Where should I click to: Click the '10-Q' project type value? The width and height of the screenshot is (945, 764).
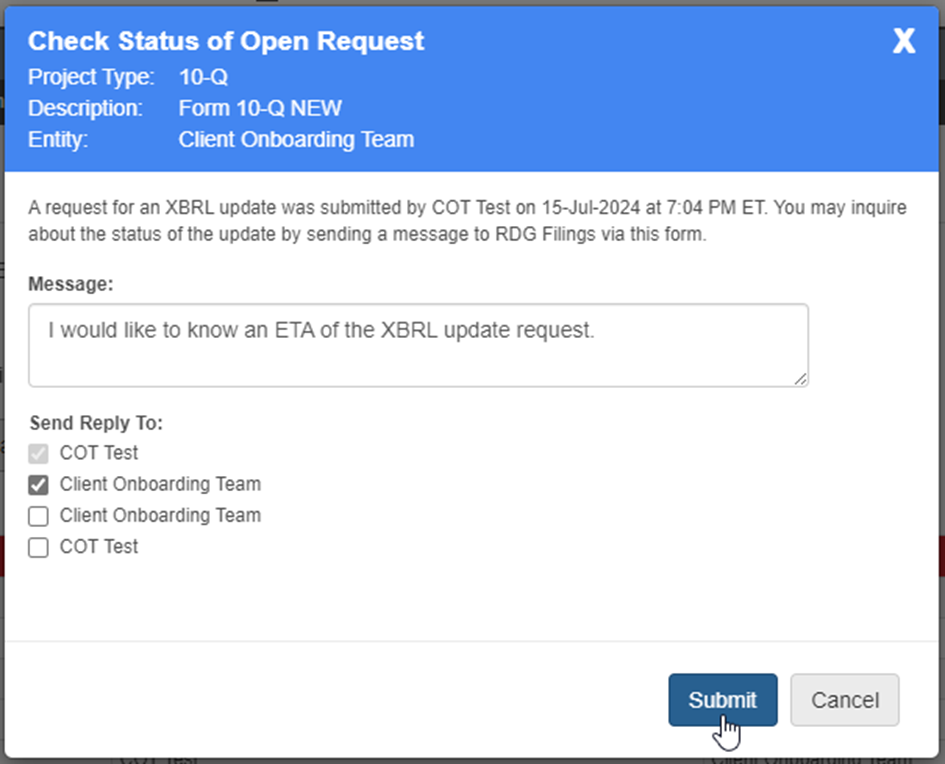(x=203, y=76)
